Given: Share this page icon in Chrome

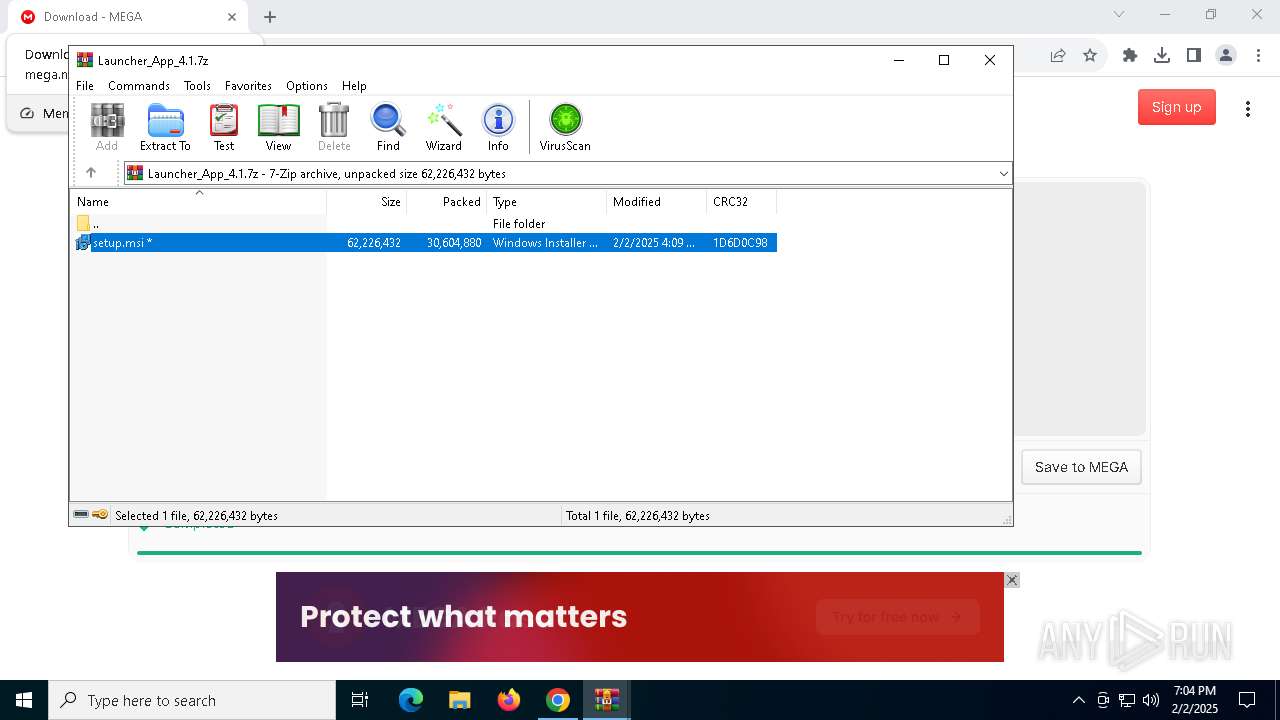Looking at the screenshot, I should pos(1058,56).
